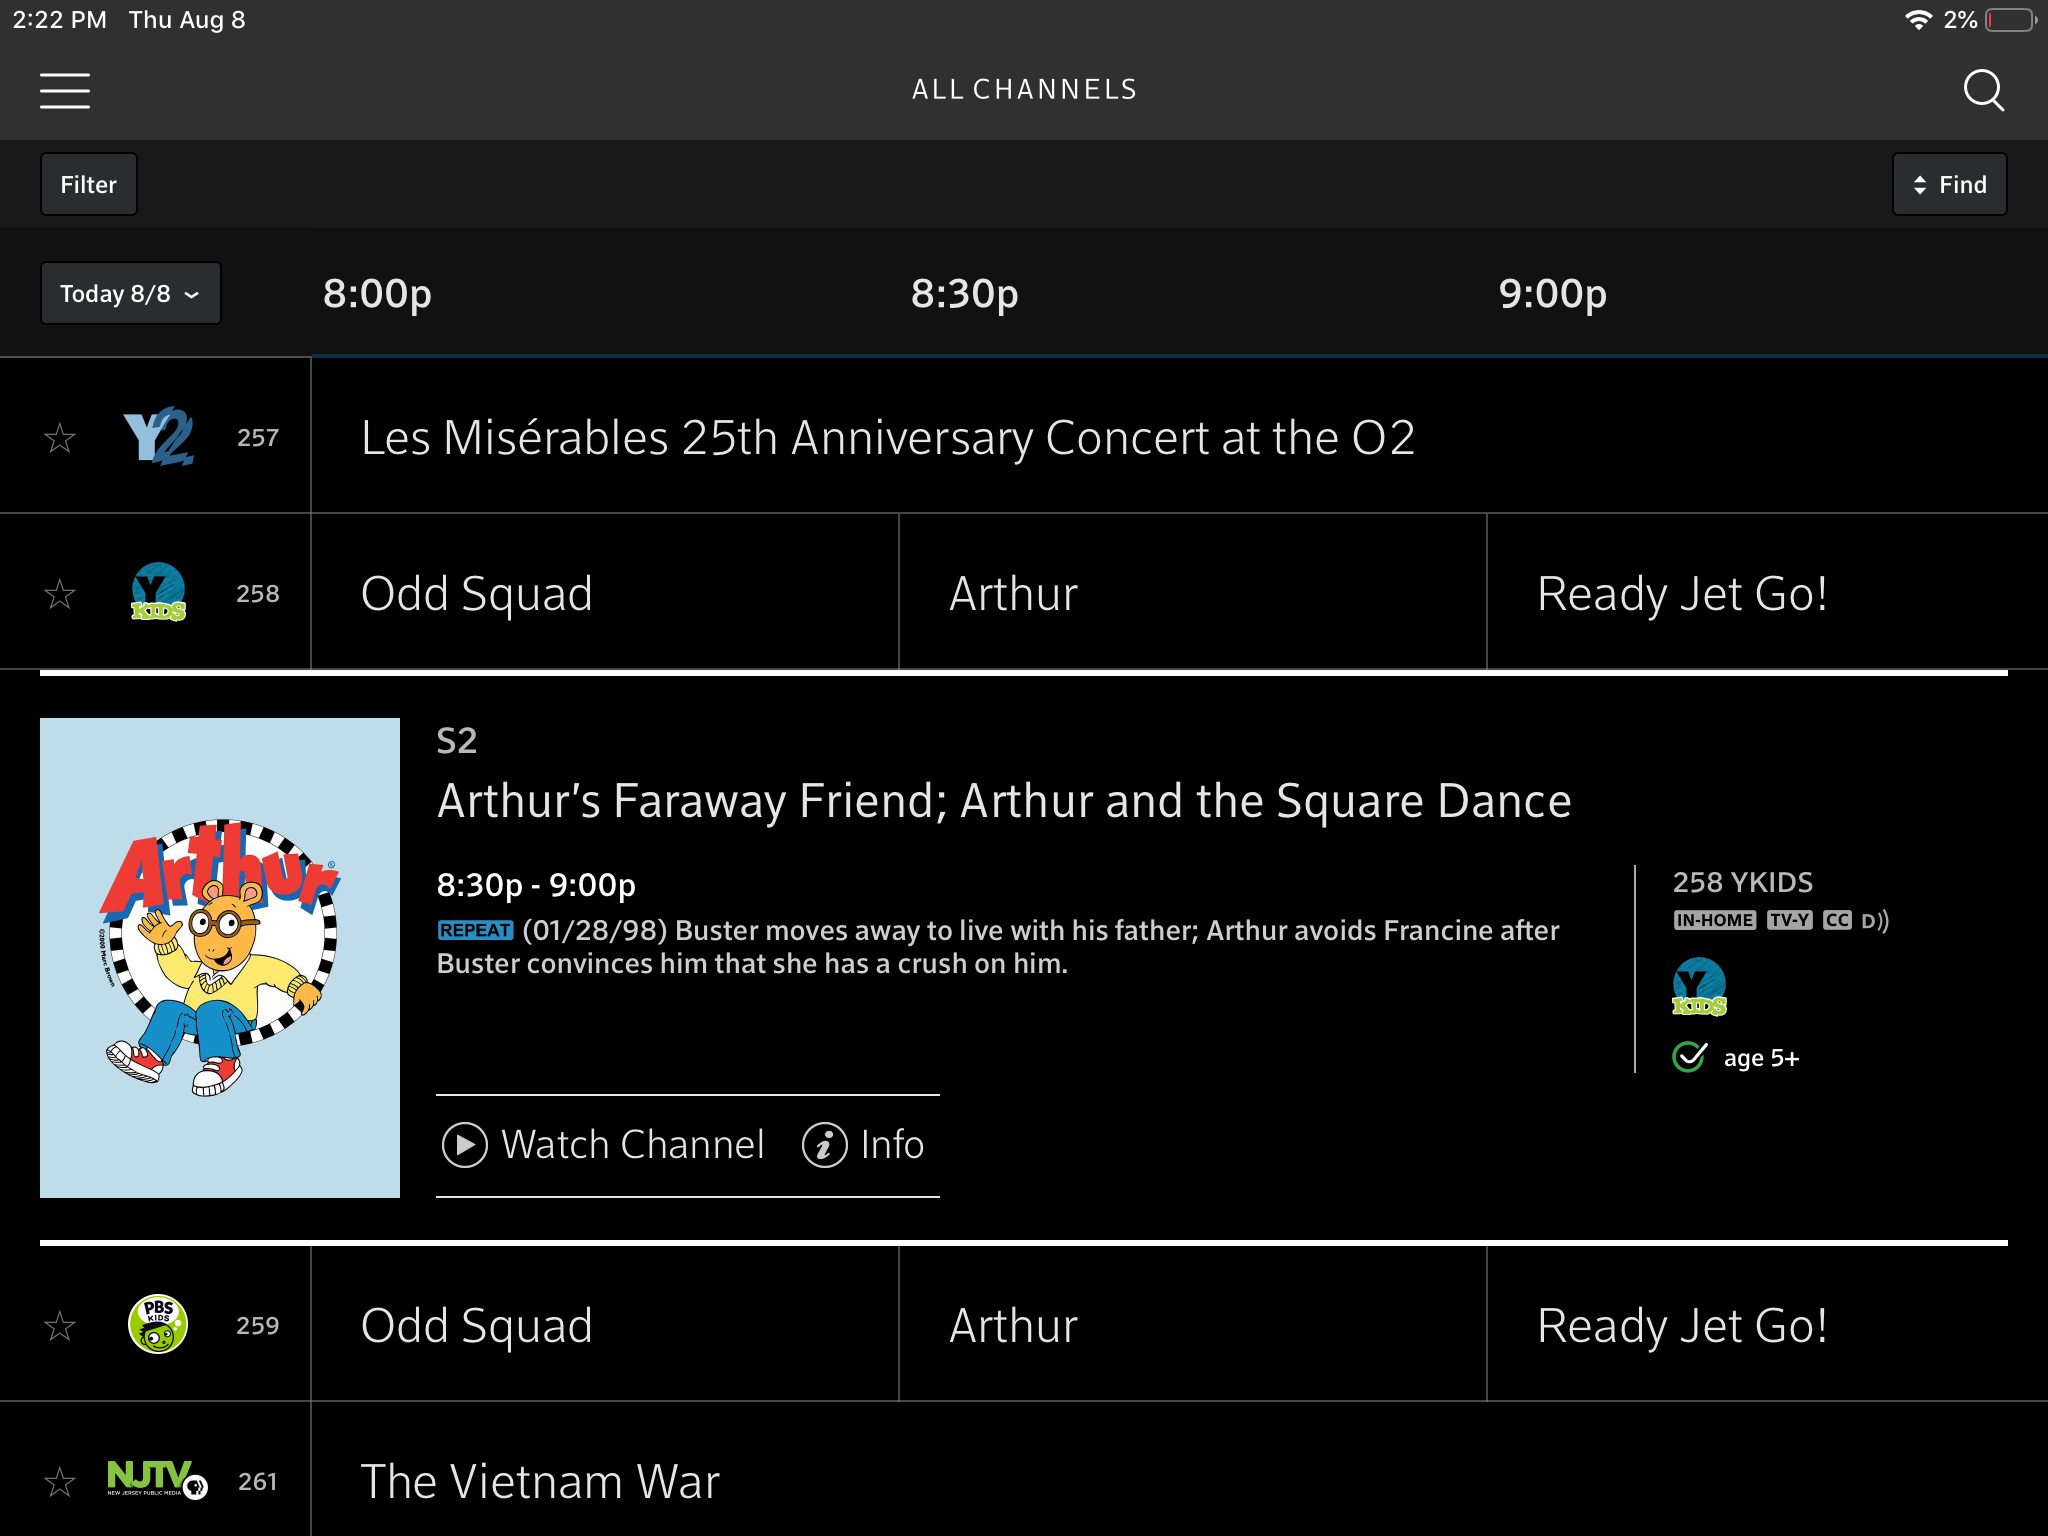Screen dimensions: 2048x1536
Task: Select Ready Jet Go! on channel 259
Action: click(1682, 1325)
